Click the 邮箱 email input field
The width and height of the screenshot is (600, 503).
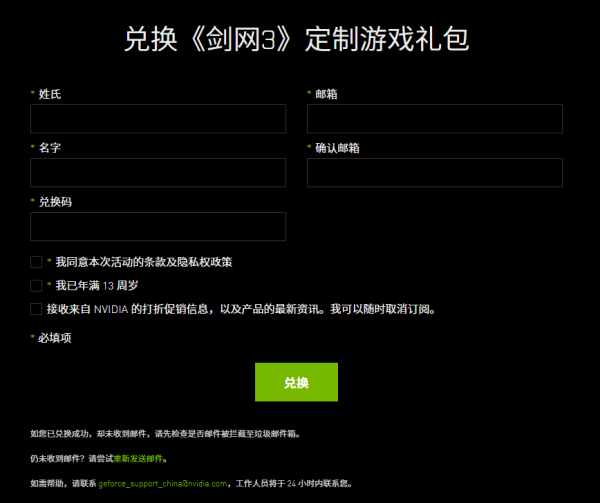click(x=434, y=119)
